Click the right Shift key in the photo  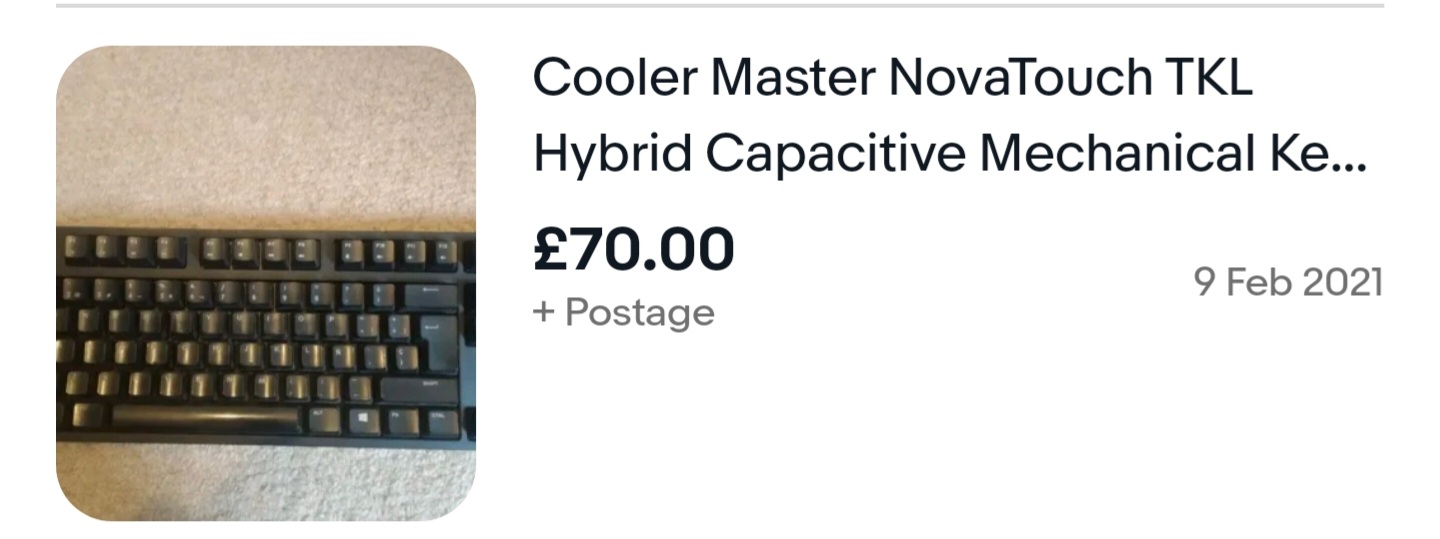point(419,387)
